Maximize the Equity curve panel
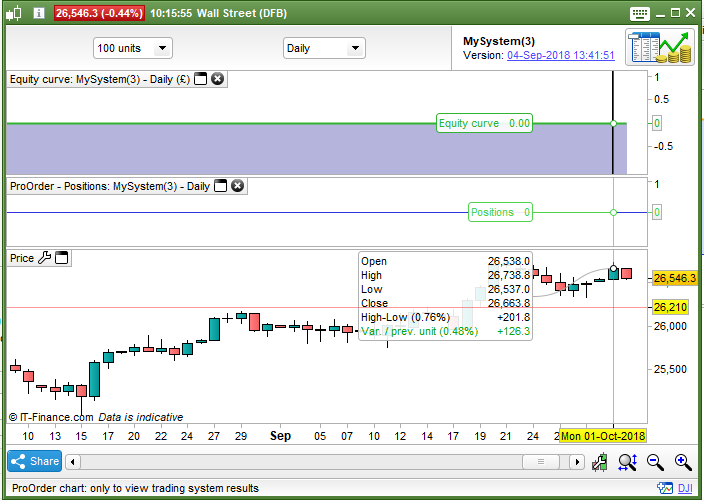The height and width of the screenshot is (500, 704). tap(200, 79)
